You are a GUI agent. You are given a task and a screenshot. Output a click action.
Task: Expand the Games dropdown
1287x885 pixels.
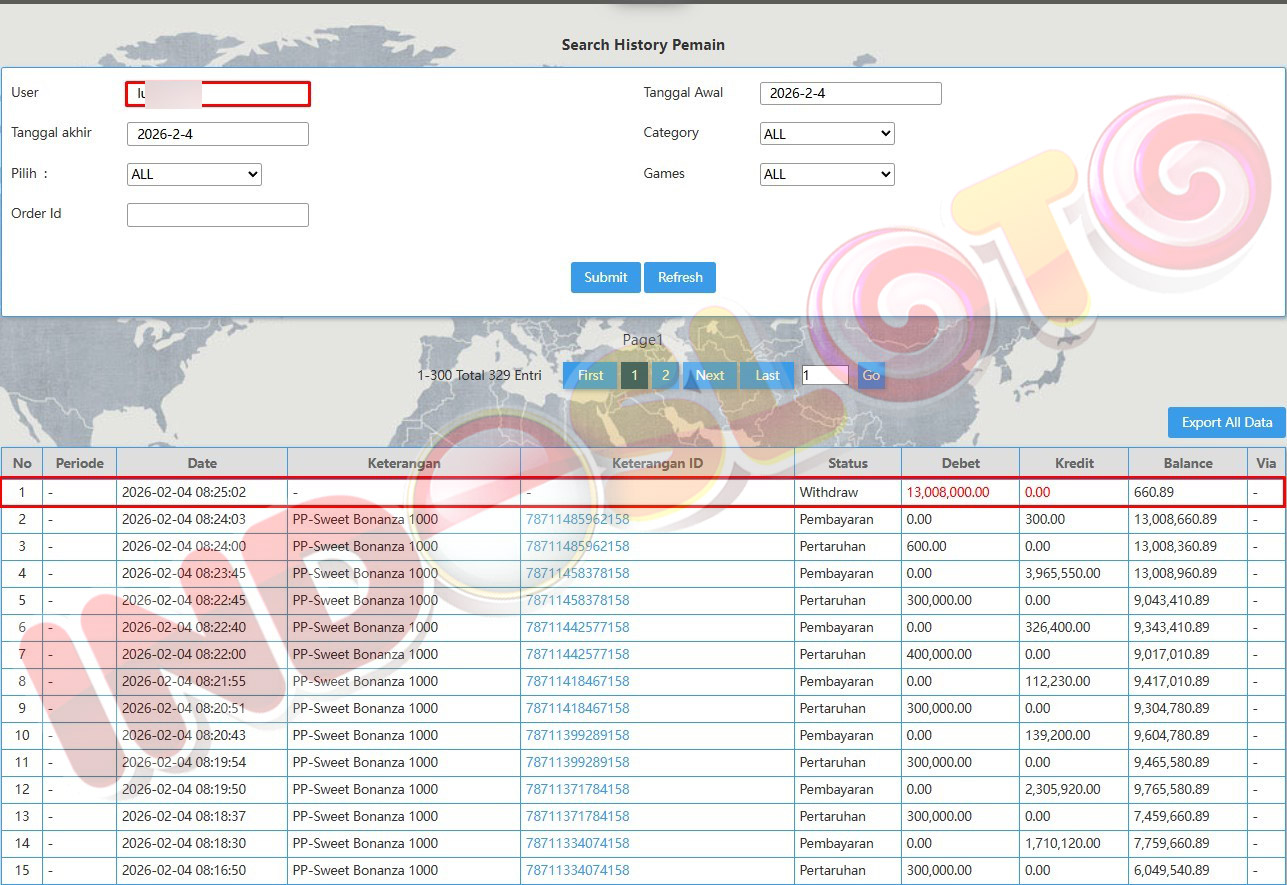click(827, 174)
